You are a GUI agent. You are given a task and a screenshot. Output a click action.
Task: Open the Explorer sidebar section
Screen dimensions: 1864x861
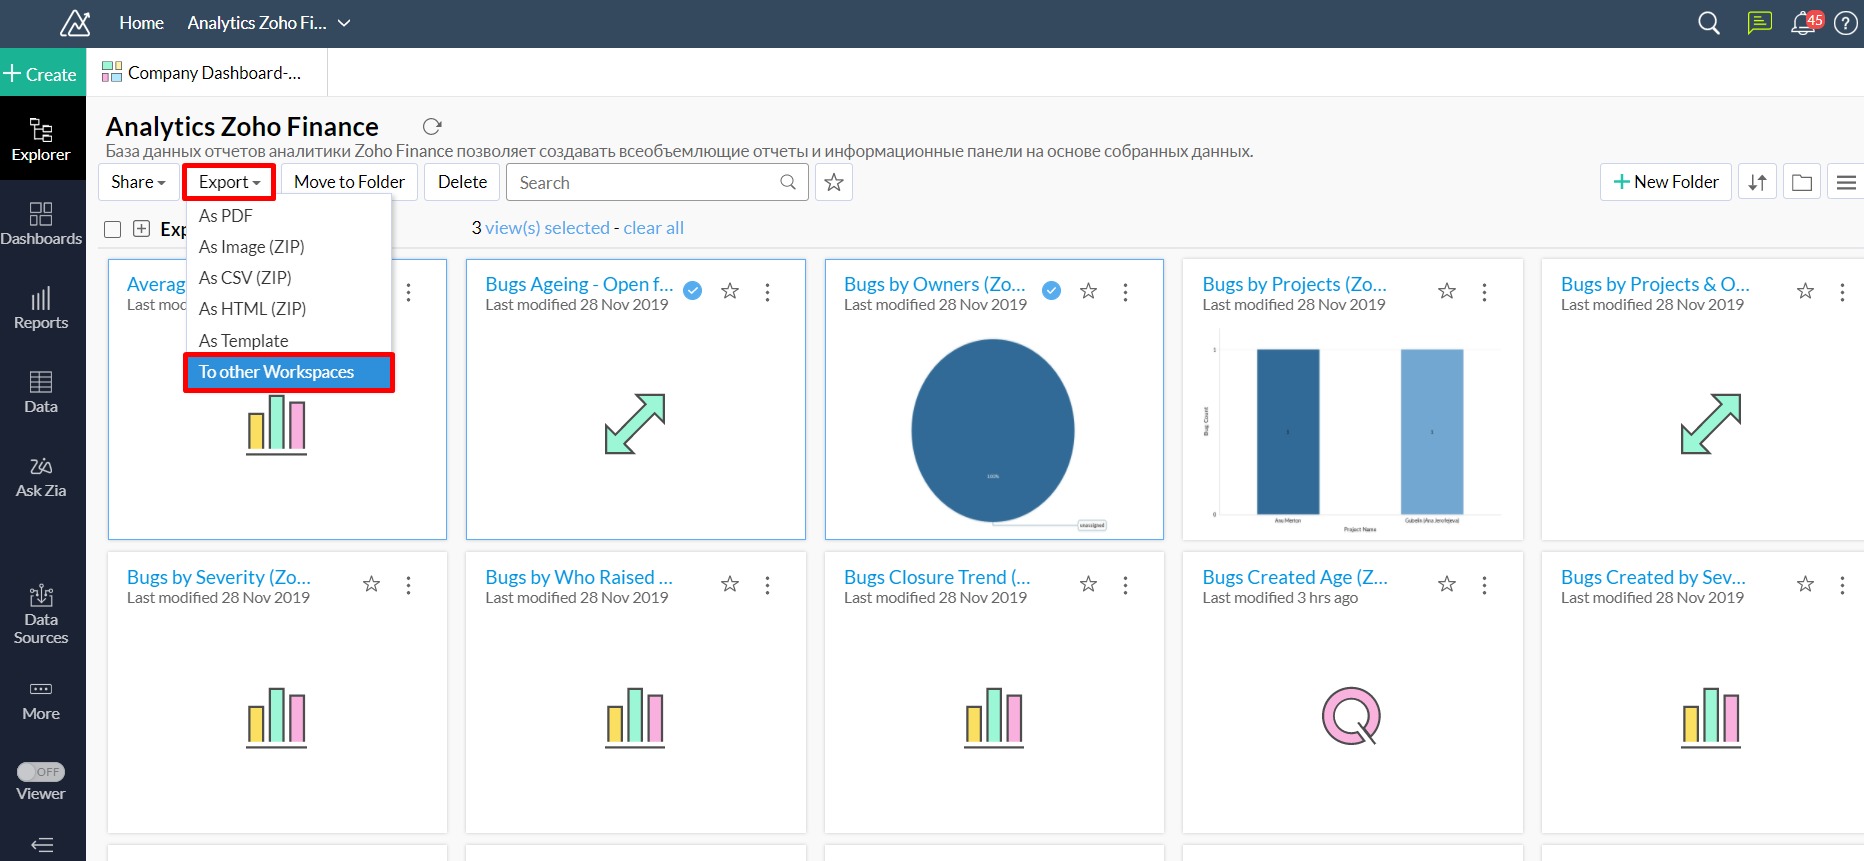point(41,139)
